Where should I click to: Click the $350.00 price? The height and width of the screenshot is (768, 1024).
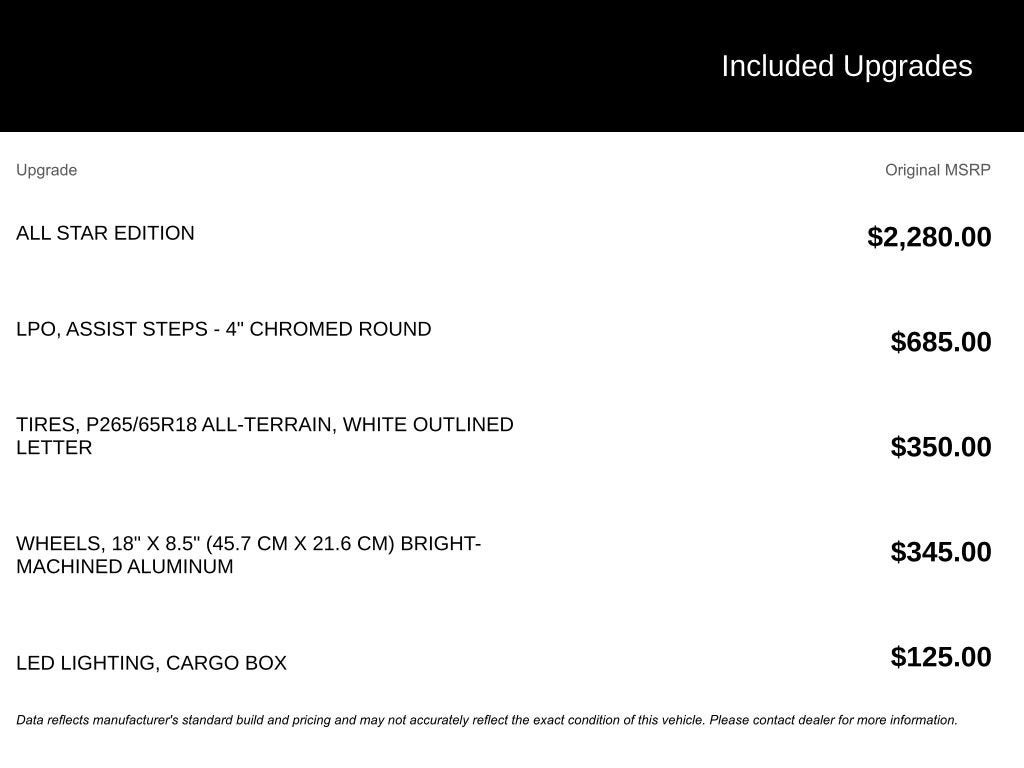click(941, 447)
